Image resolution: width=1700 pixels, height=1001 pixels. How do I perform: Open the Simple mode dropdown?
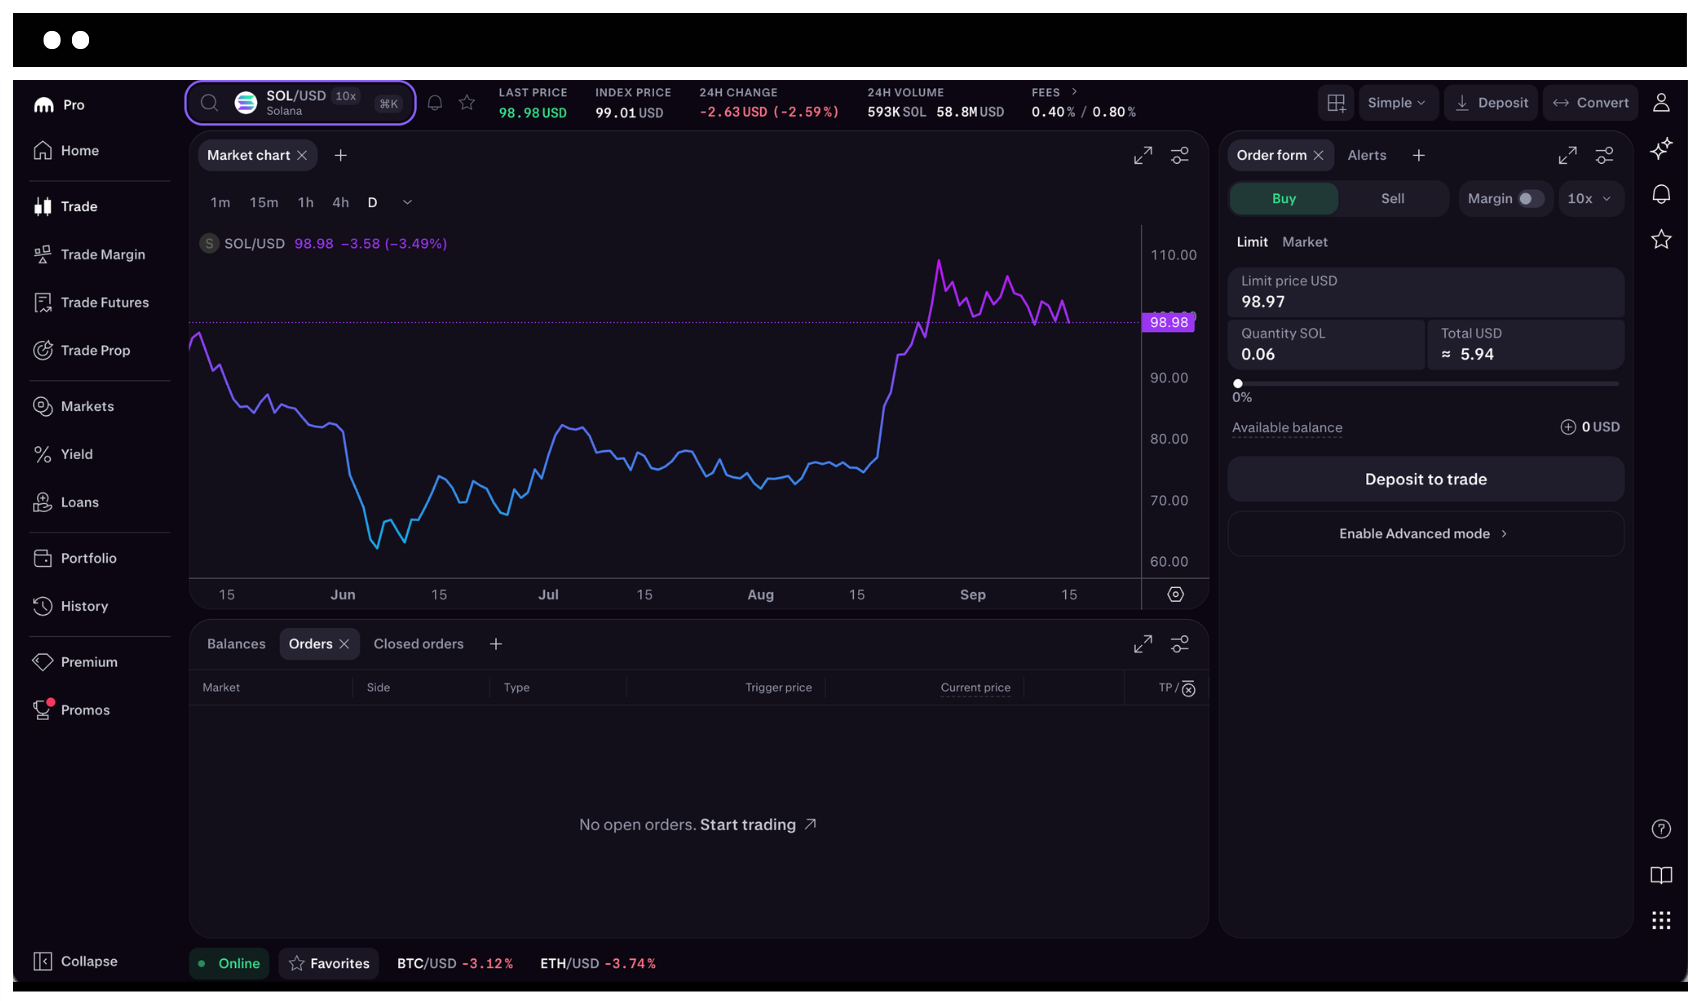[x=1397, y=103]
